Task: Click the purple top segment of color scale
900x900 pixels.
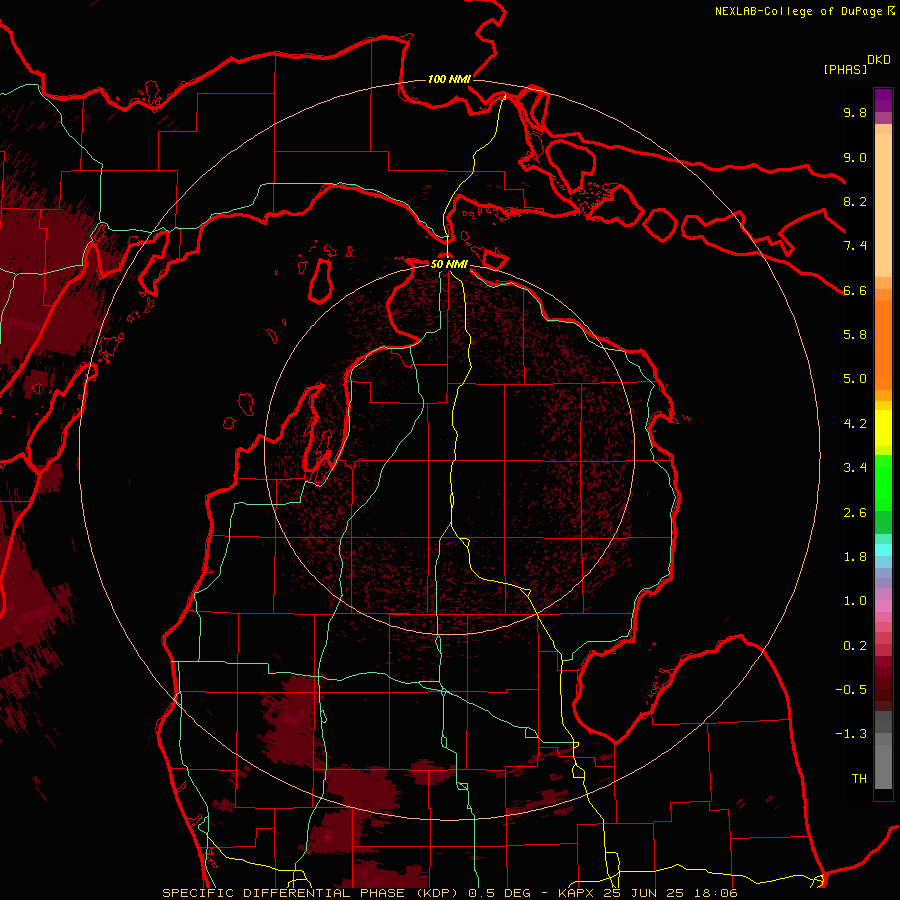Action: 883,100
